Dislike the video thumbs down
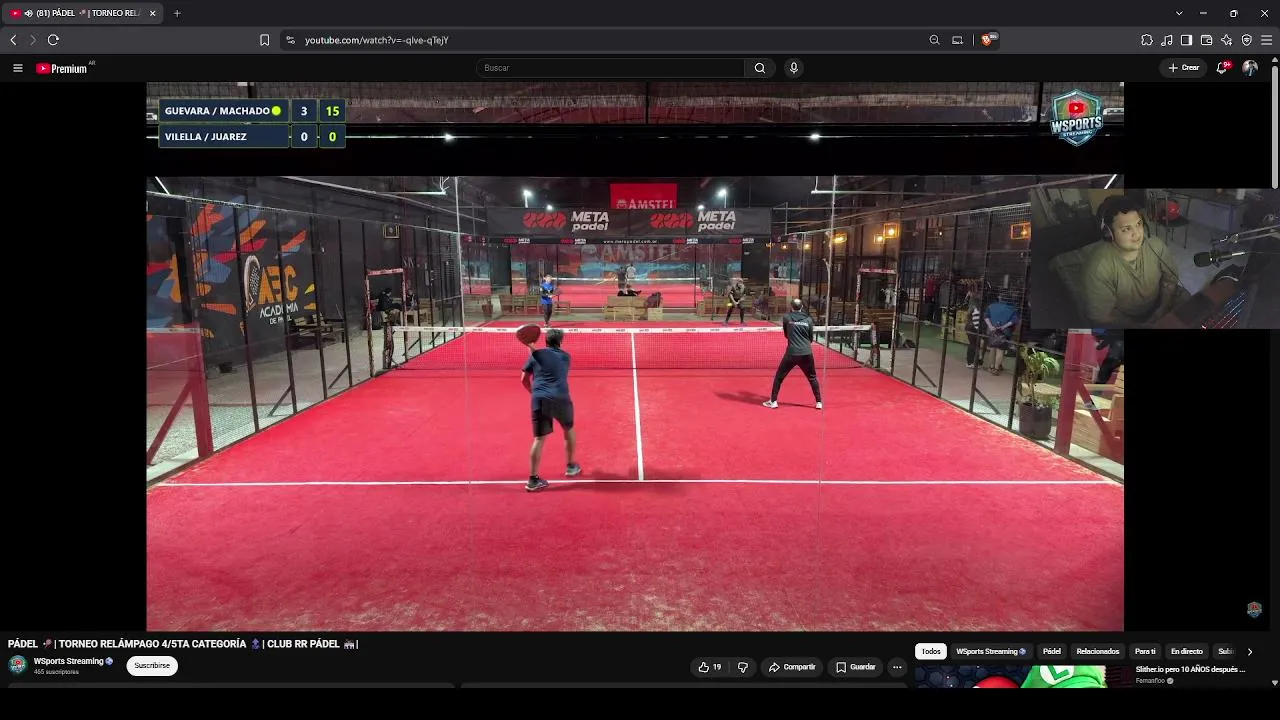 [742, 667]
